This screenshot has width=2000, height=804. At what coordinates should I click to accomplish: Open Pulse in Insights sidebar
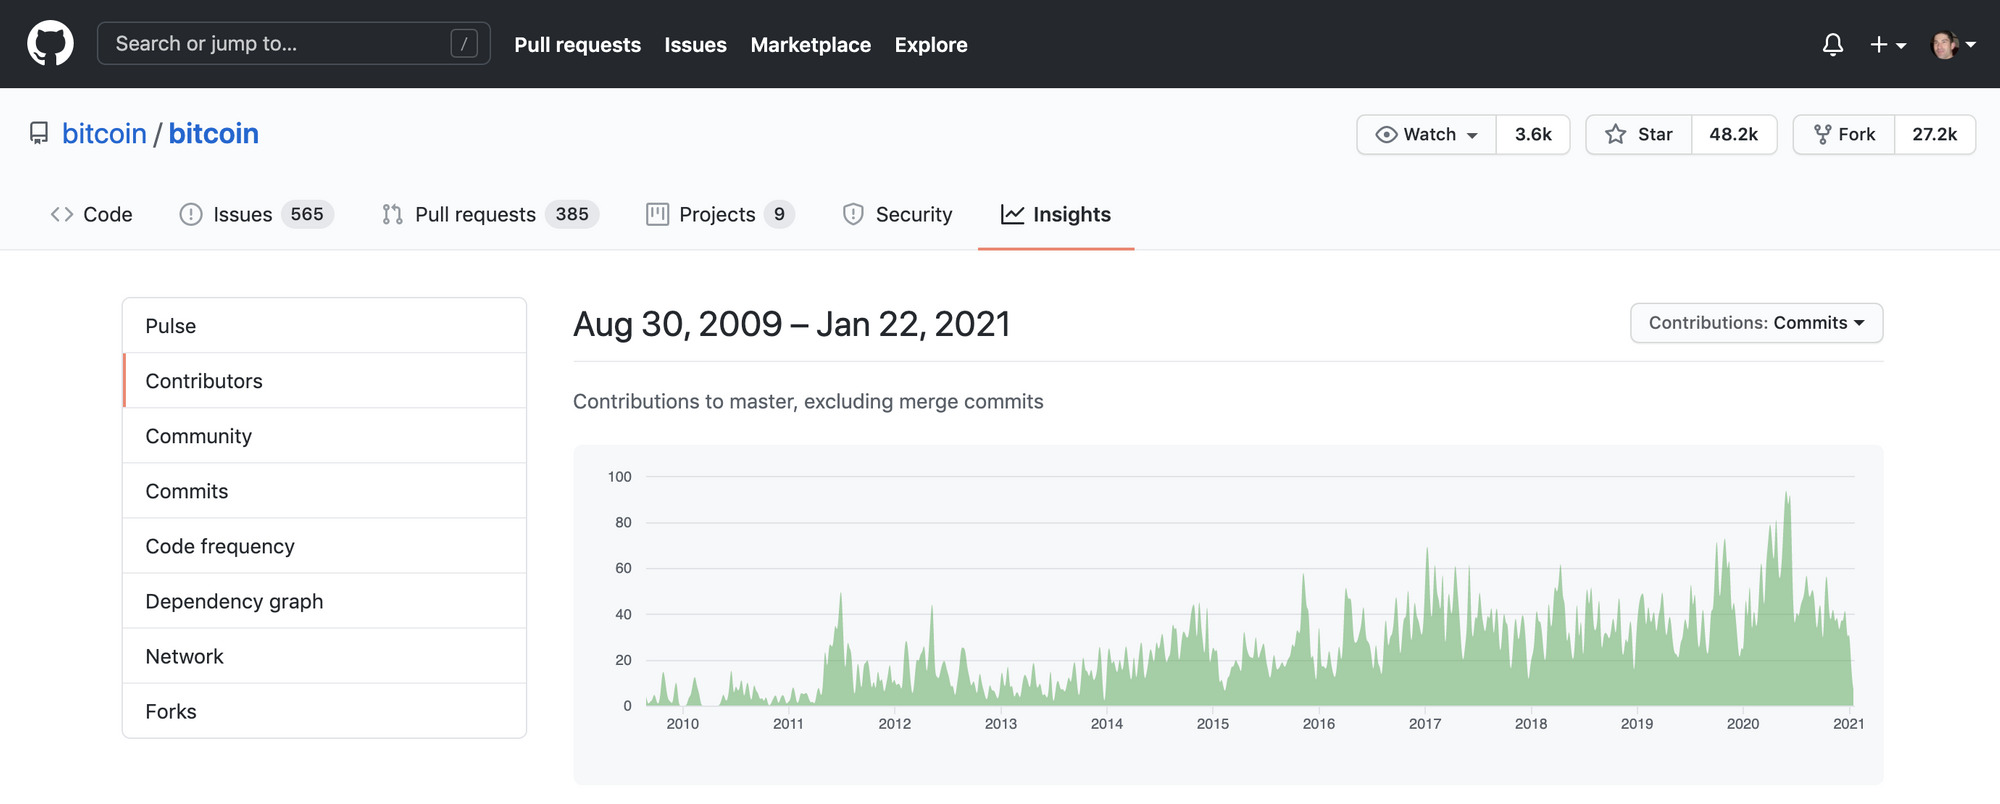tap(324, 326)
